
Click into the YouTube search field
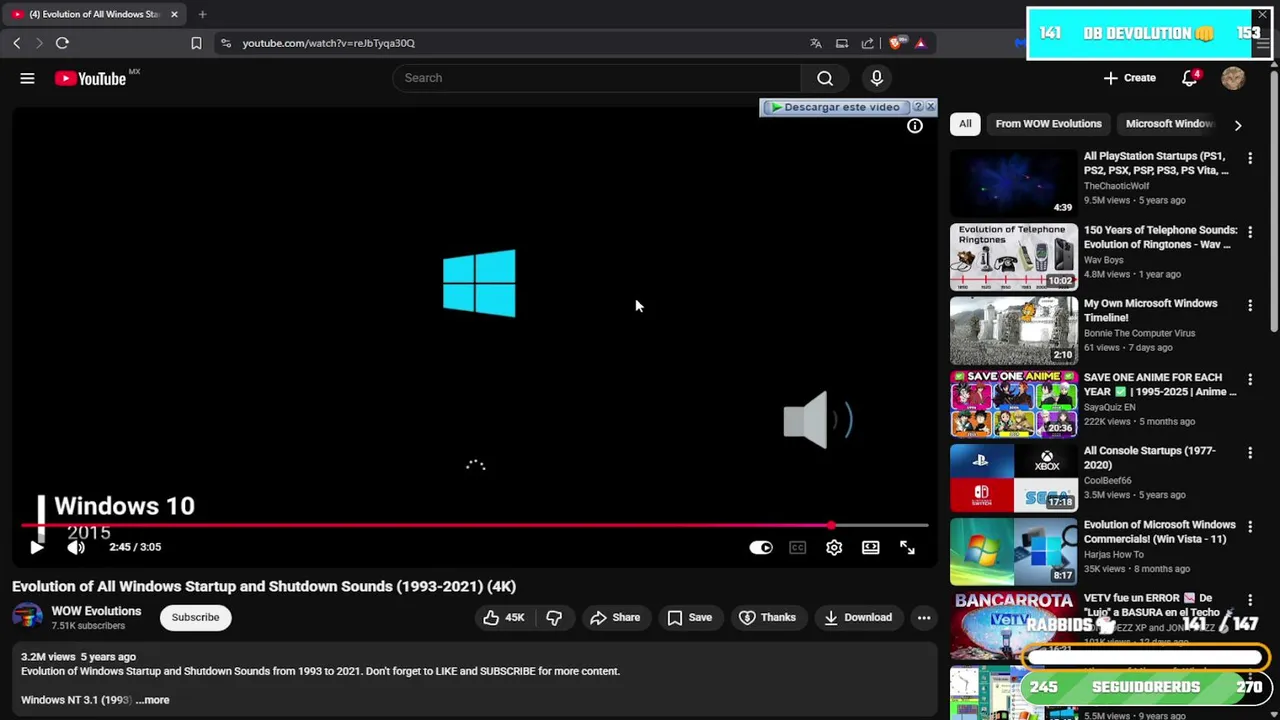(x=597, y=78)
